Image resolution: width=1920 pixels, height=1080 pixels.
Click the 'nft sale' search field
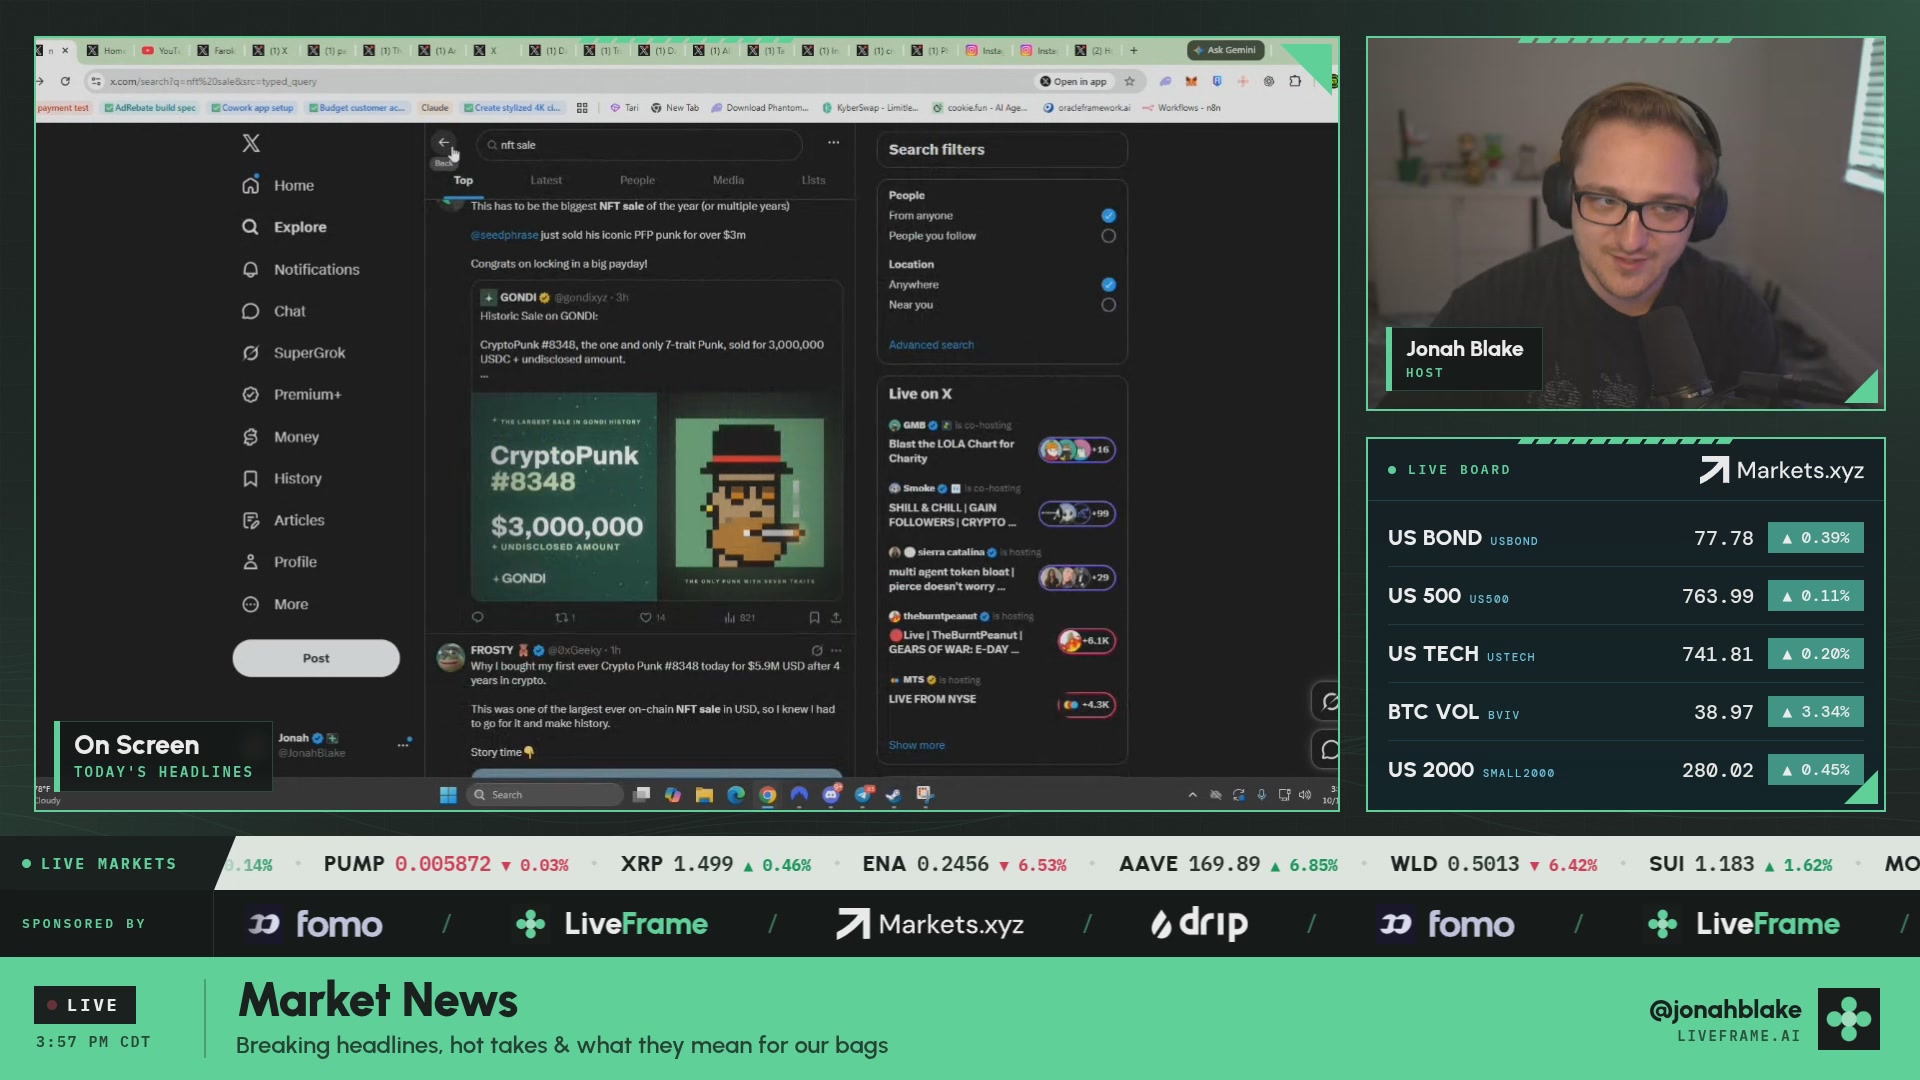coord(640,145)
